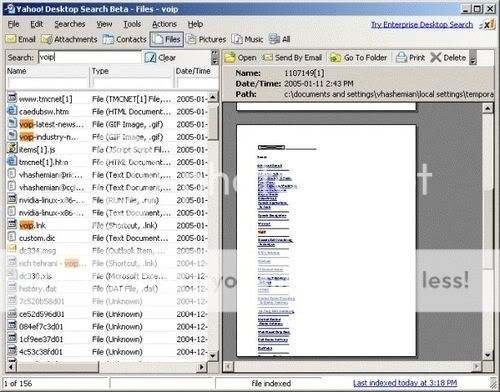Viewport: 500px width, 392px height.
Task: Click the Type column filter field
Action: [x=132, y=83]
